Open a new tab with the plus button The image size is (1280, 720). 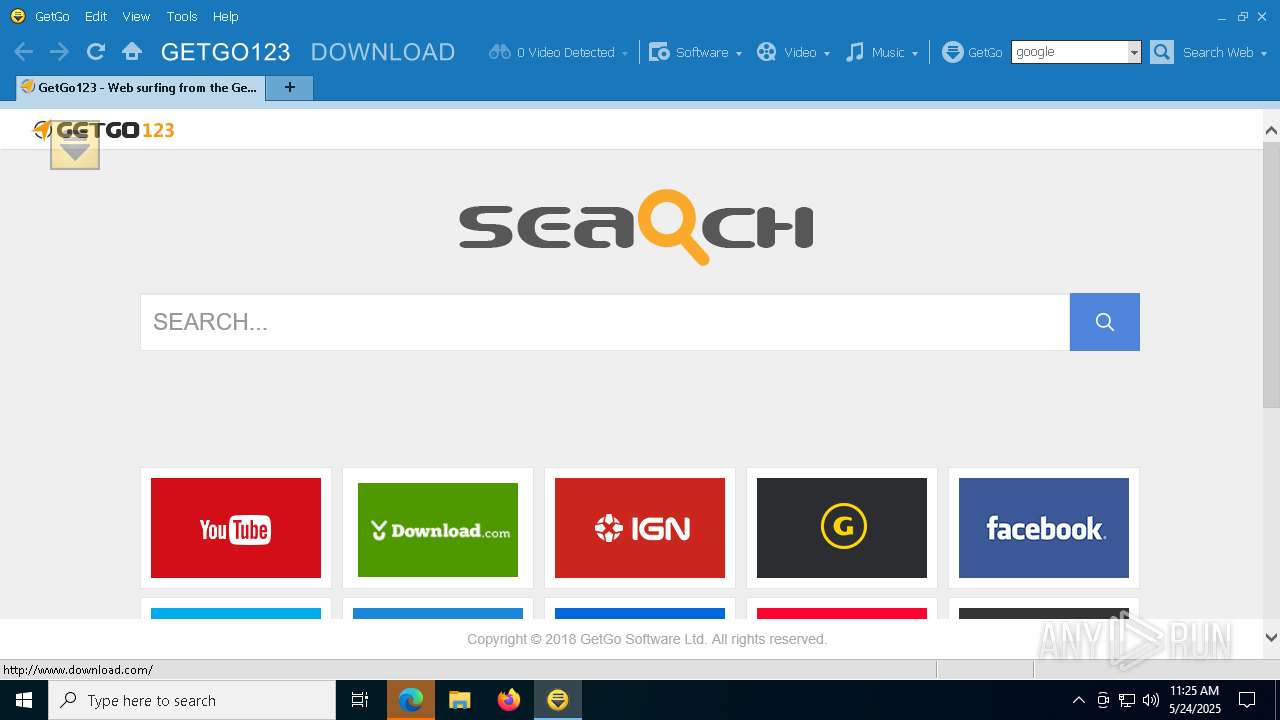(290, 88)
